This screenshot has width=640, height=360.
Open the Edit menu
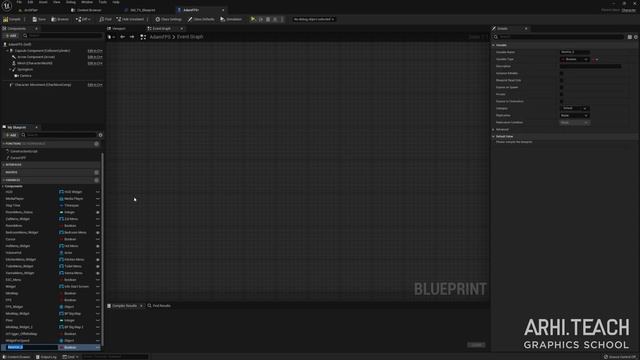pyautogui.click(x=30, y=2)
